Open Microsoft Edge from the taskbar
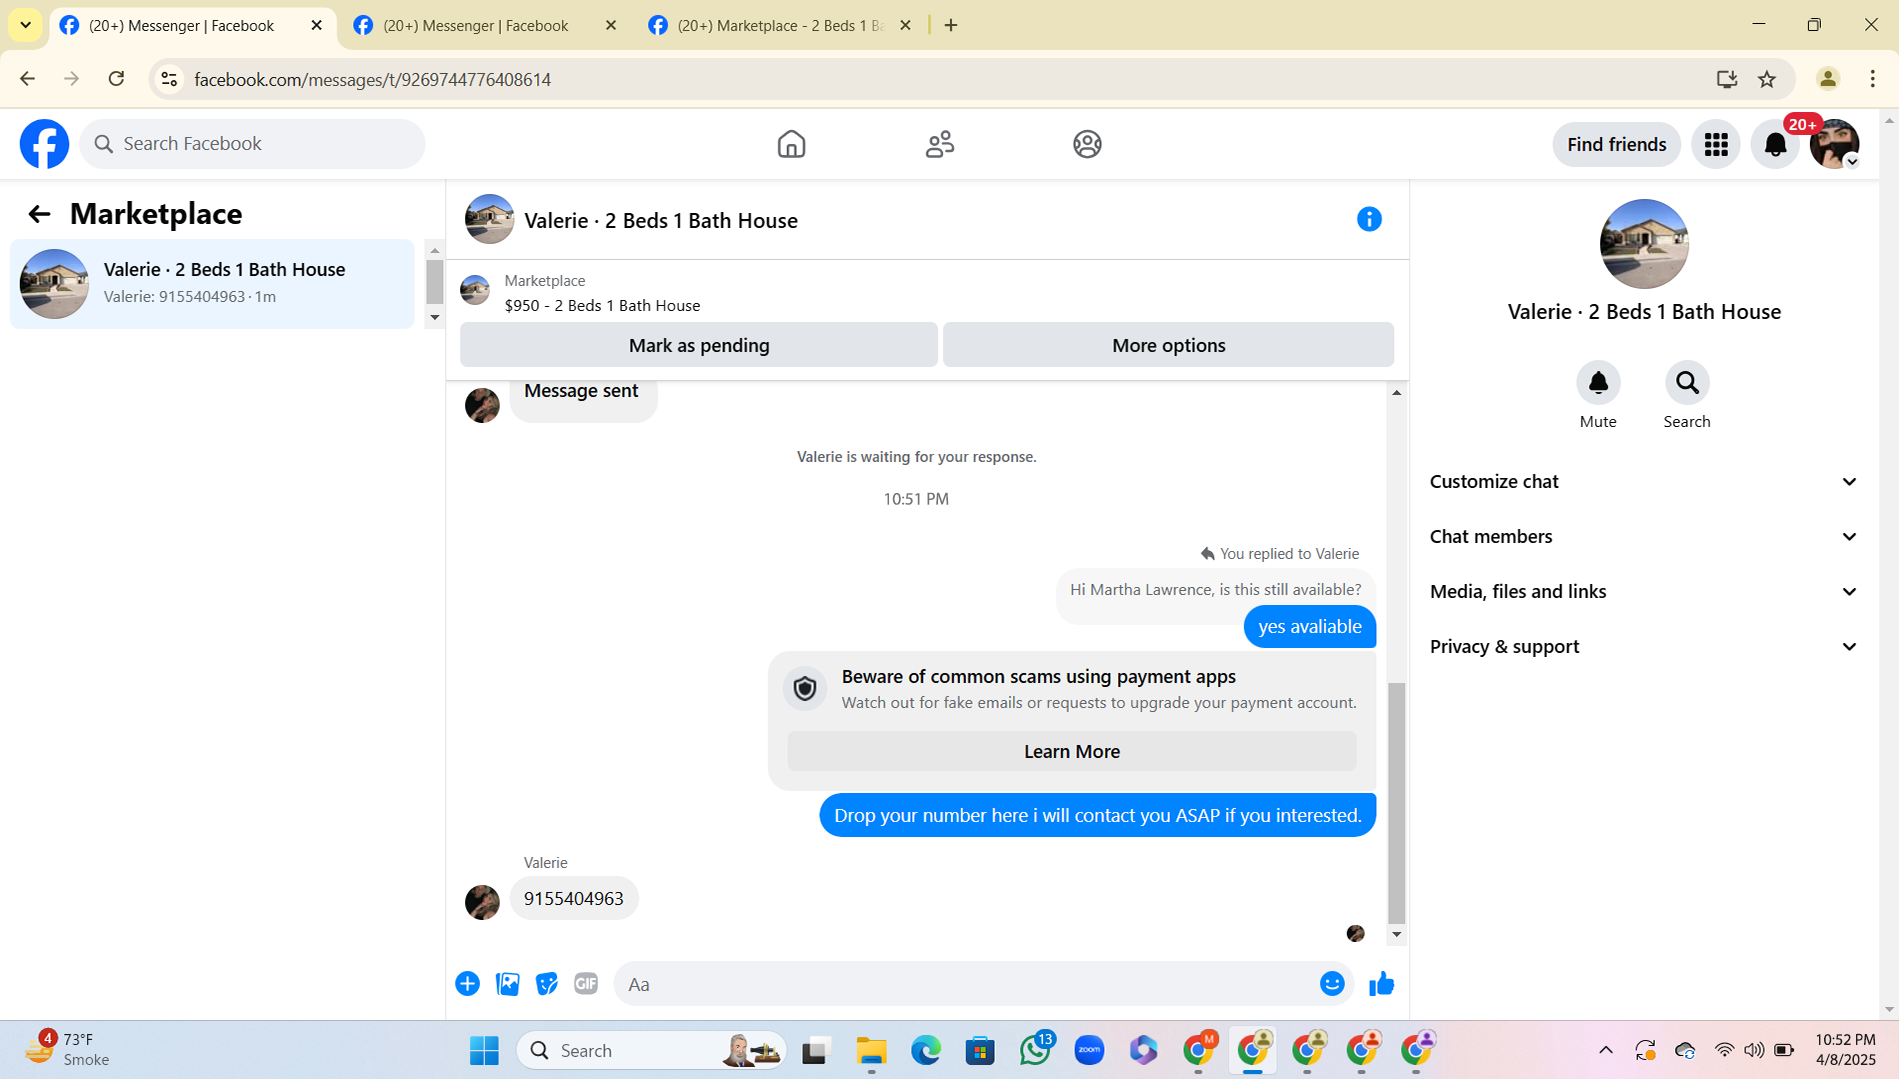The image size is (1899, 1079). pos(926,1050)
